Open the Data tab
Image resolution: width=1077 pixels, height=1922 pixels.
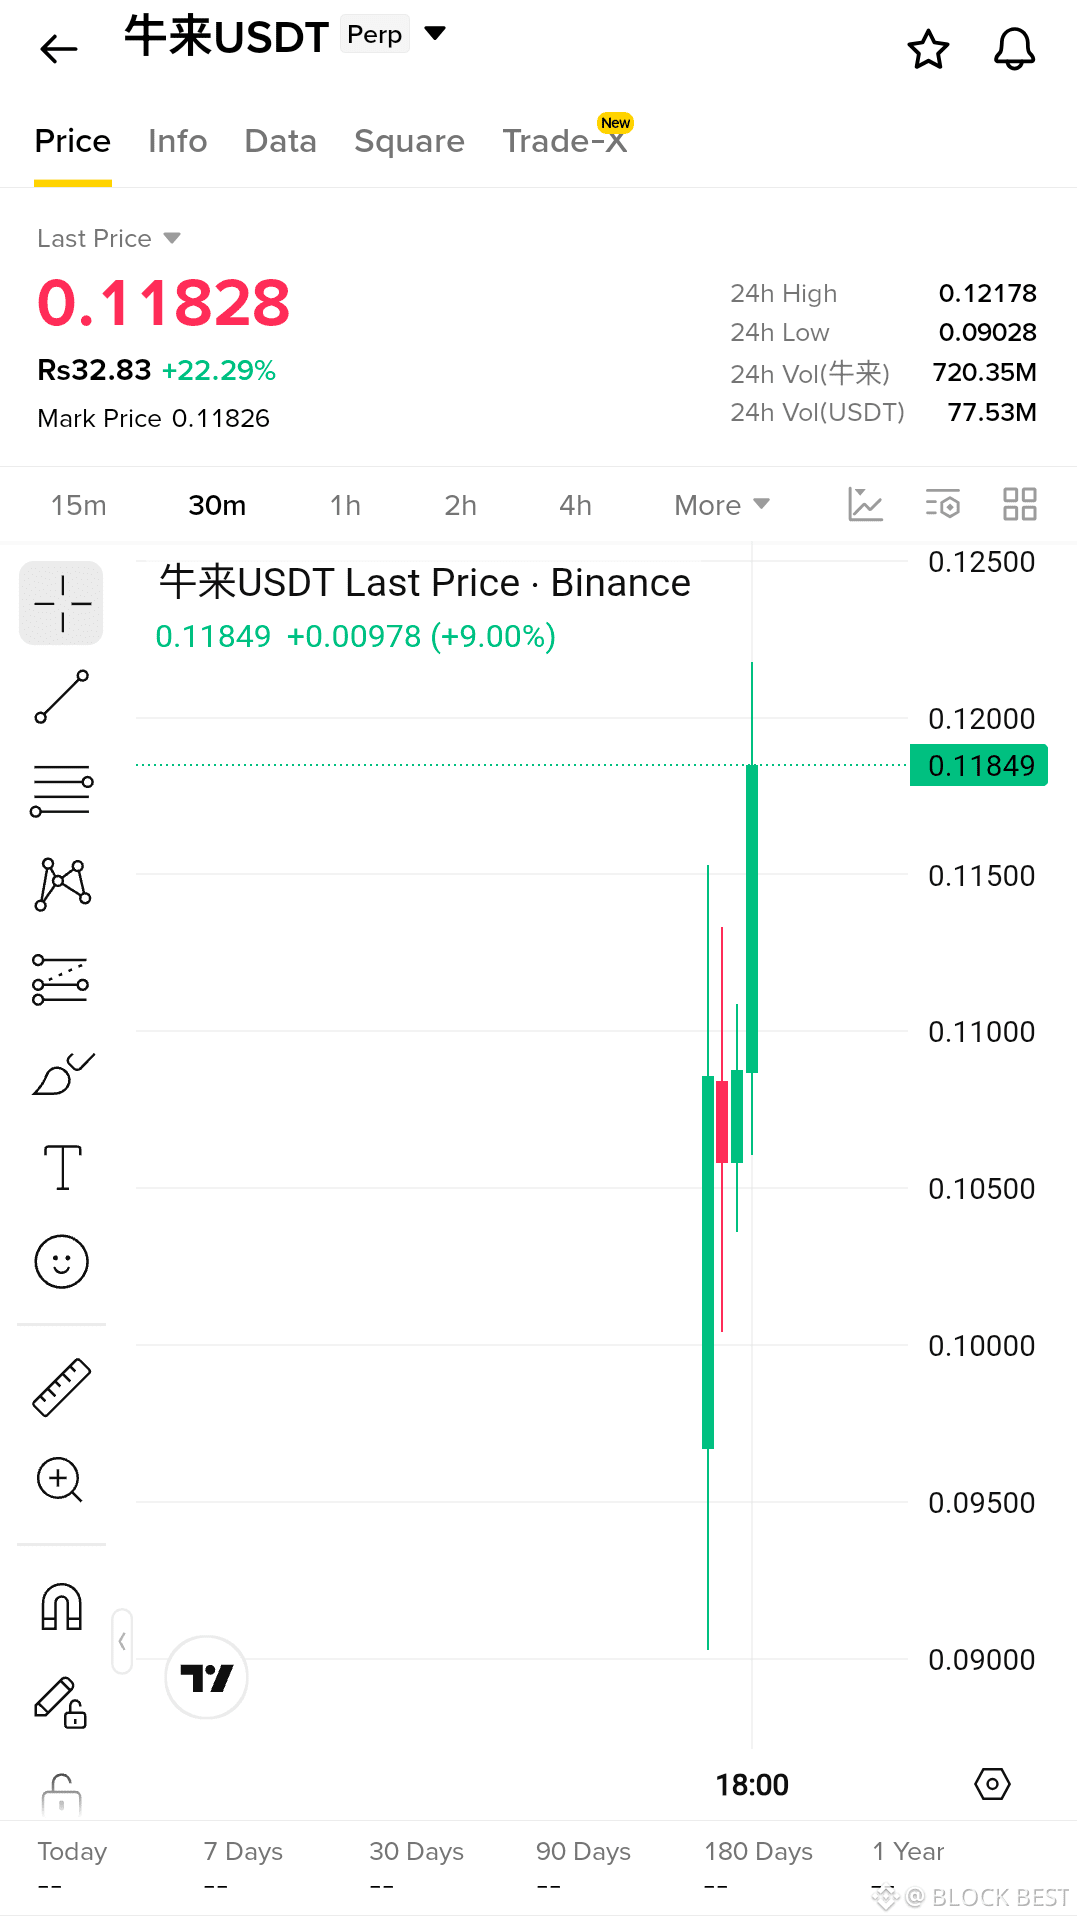[280, 141]
